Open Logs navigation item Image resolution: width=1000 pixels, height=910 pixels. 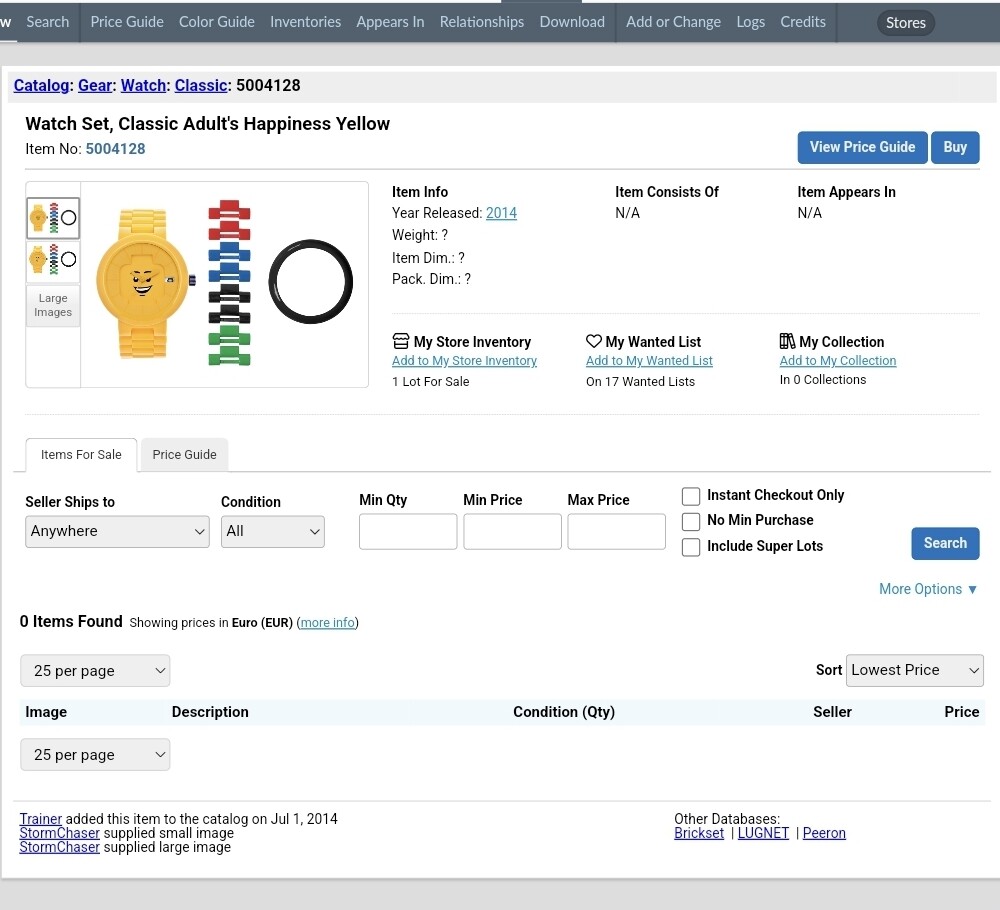(751, 22)
